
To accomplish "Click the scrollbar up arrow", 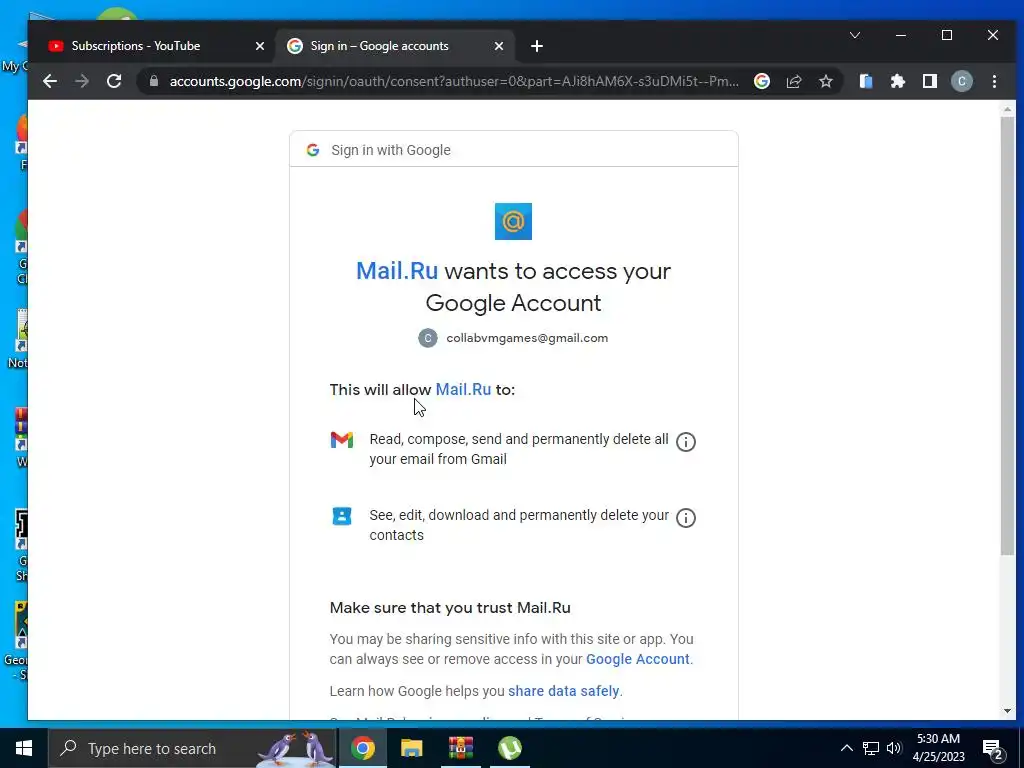I will (x=1007, y=109).
